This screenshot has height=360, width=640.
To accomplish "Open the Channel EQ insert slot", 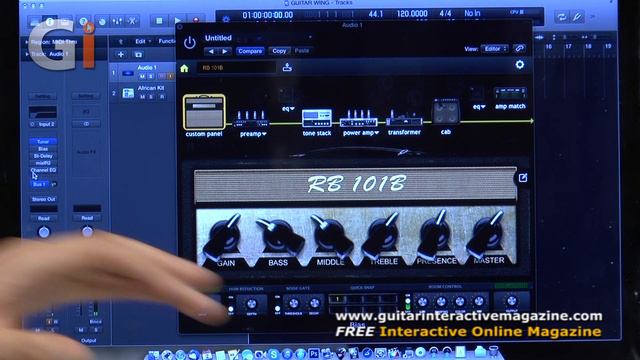I will (43, 170).
